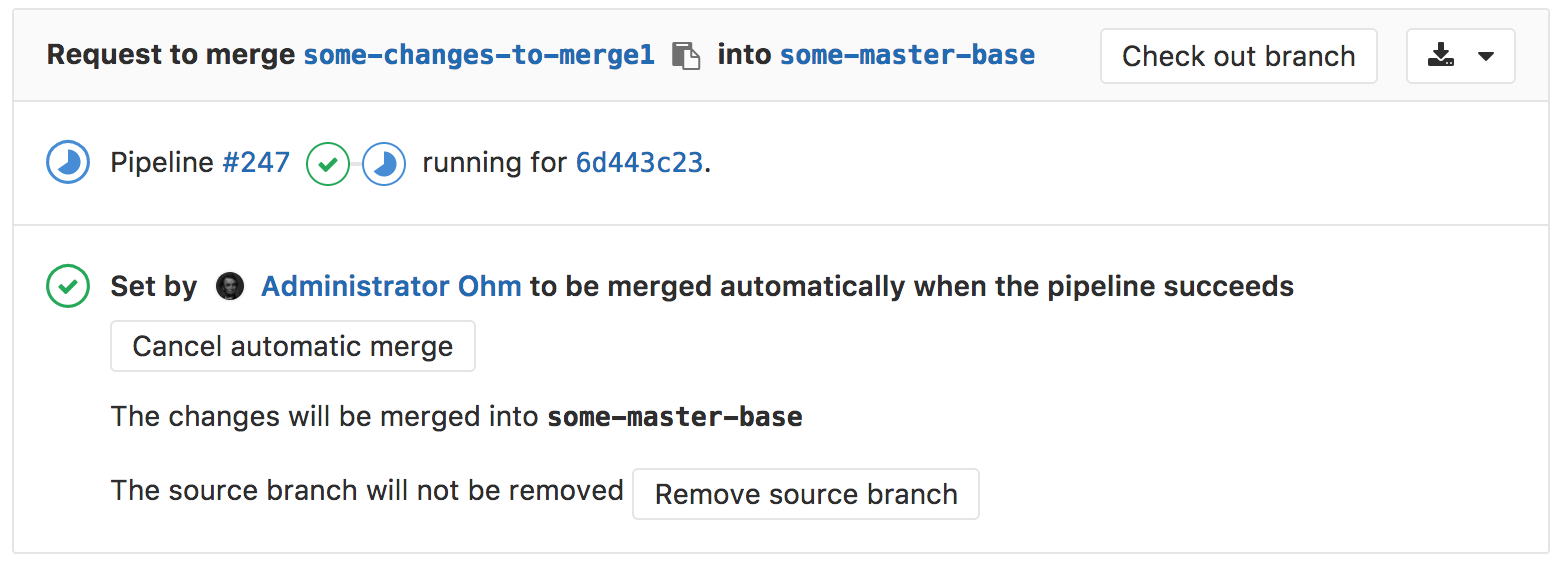Click "The source branch will not be removed" text
Screen dimensions: 1560x566
(x=367, y=491)
